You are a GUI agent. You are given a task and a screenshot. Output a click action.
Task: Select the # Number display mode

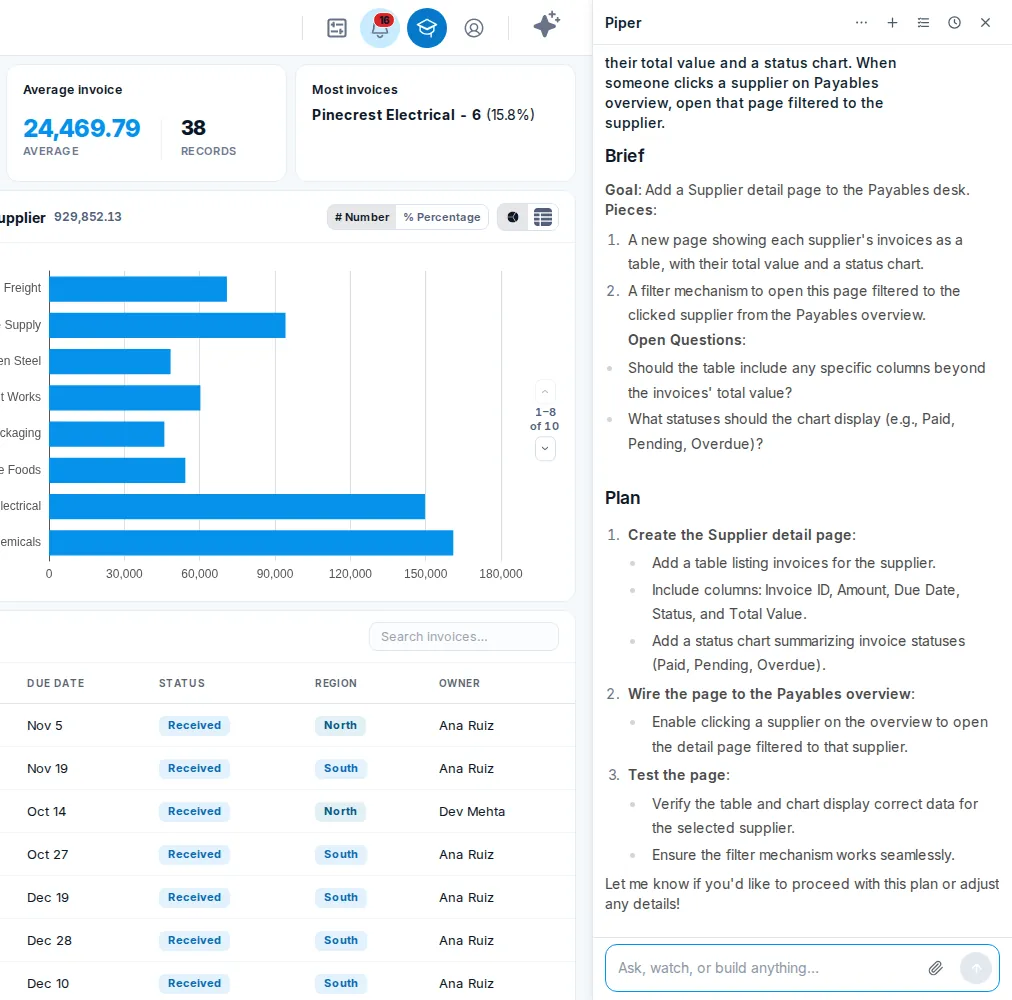362,217
